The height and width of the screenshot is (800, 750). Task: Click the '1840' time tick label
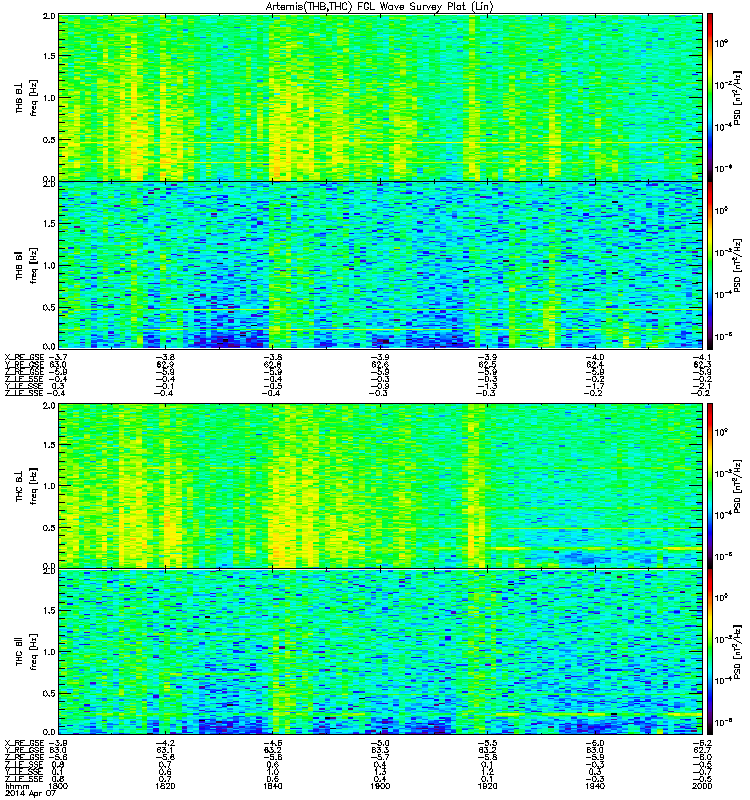(272, 786)
